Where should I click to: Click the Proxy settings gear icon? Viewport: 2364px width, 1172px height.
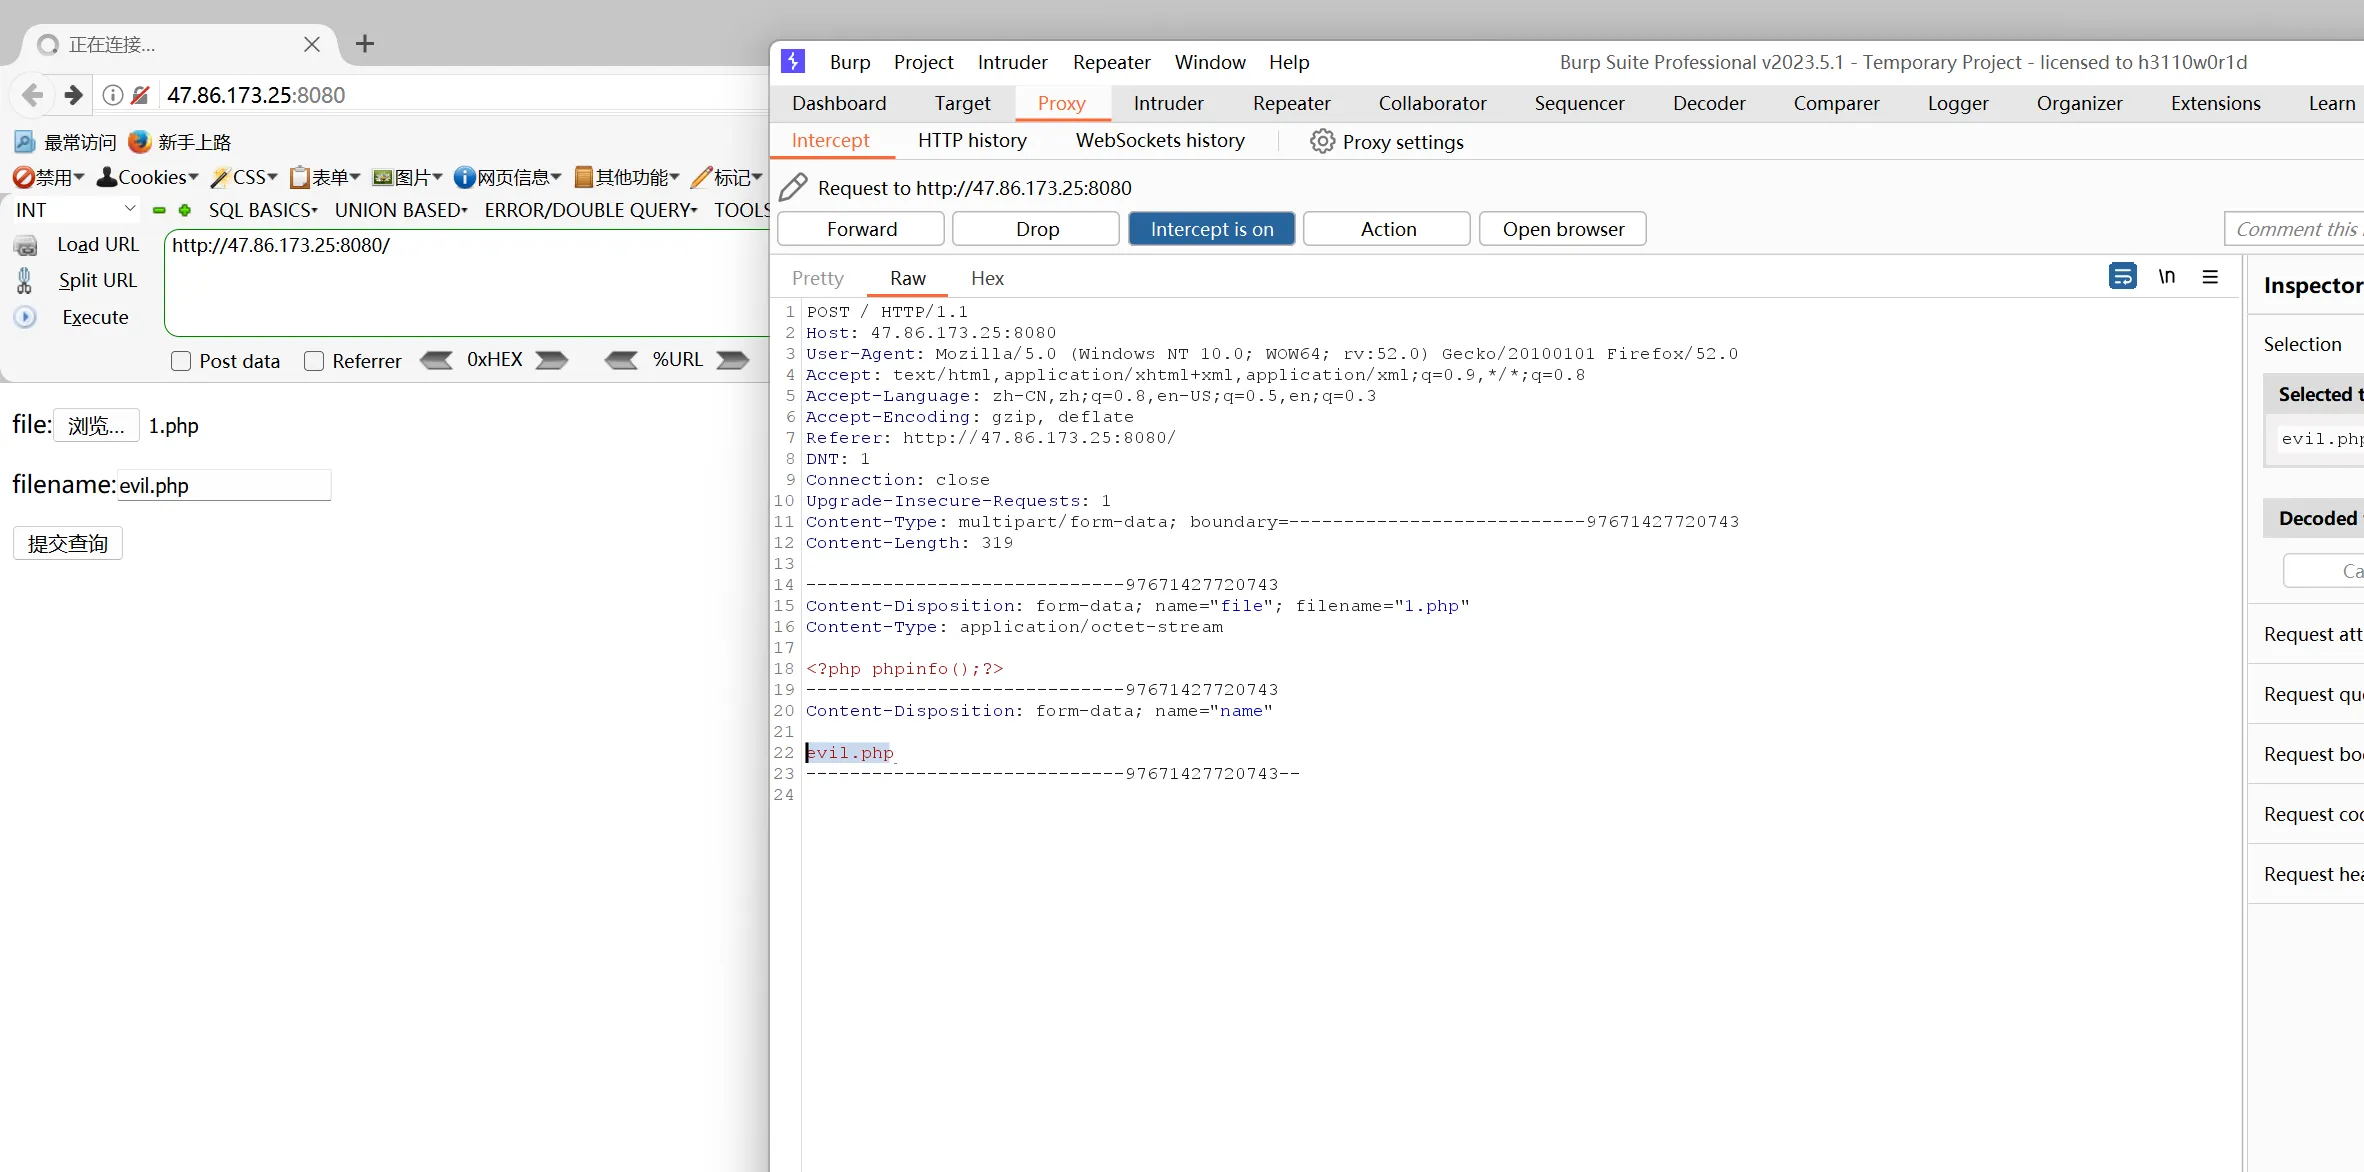coord(1322,141)
